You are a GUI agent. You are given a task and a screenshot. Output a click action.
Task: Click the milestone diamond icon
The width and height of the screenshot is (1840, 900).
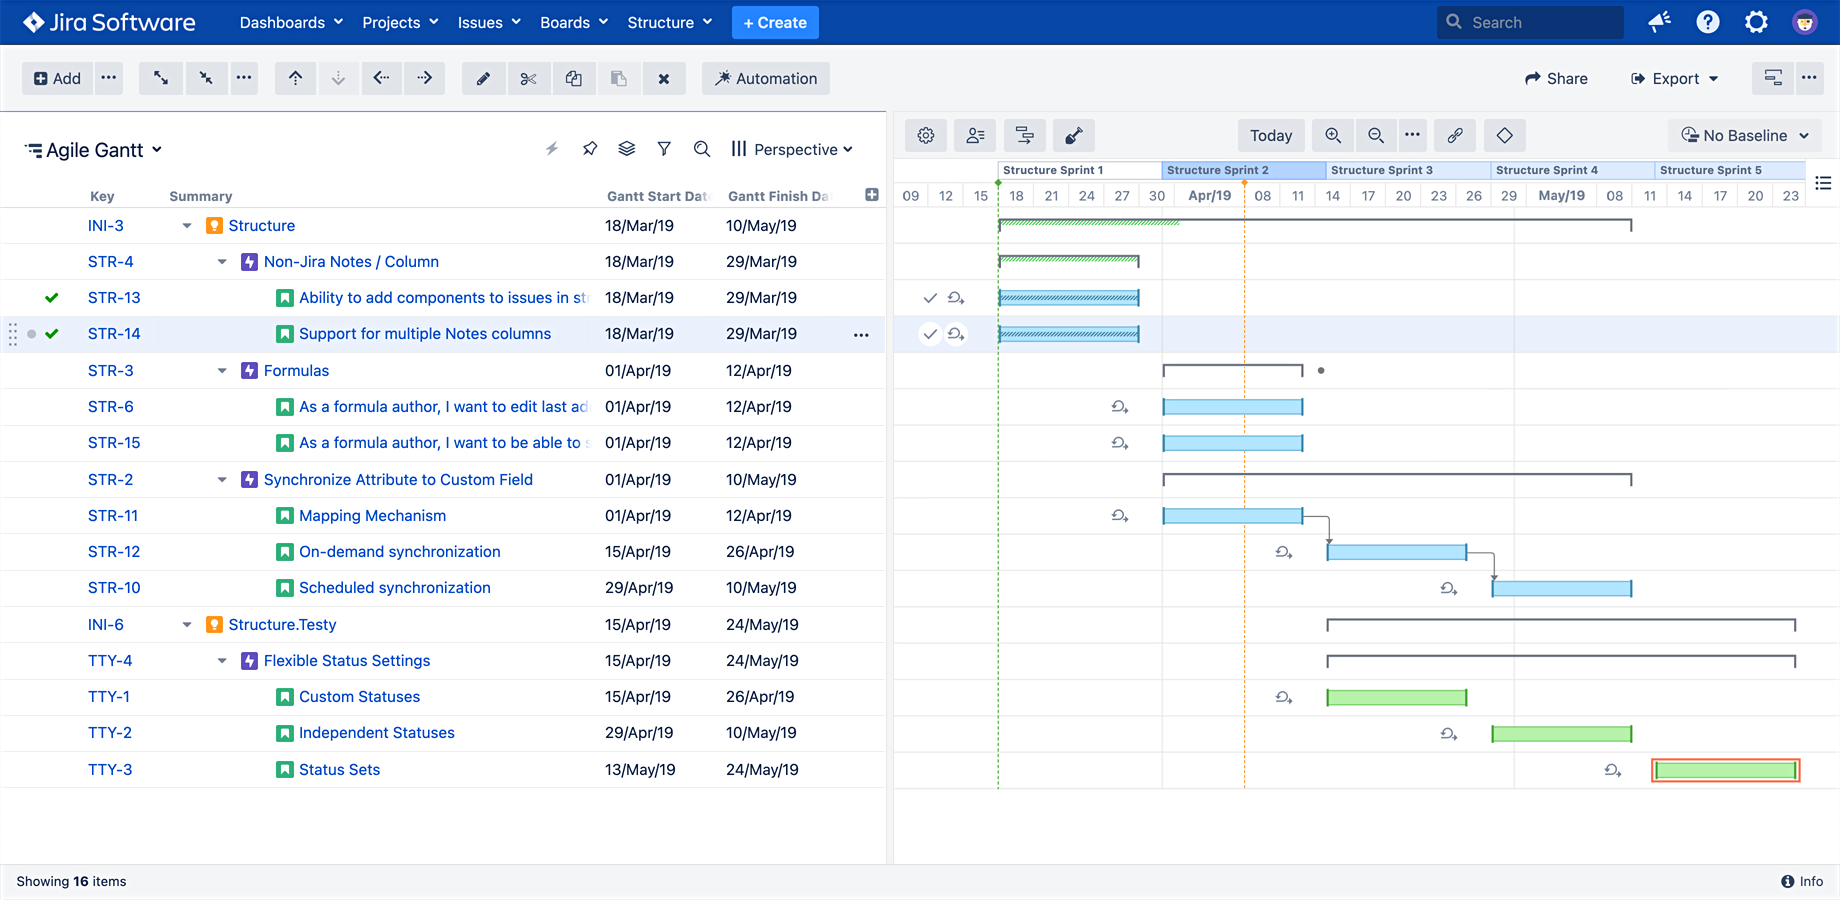pos(1505,135)
